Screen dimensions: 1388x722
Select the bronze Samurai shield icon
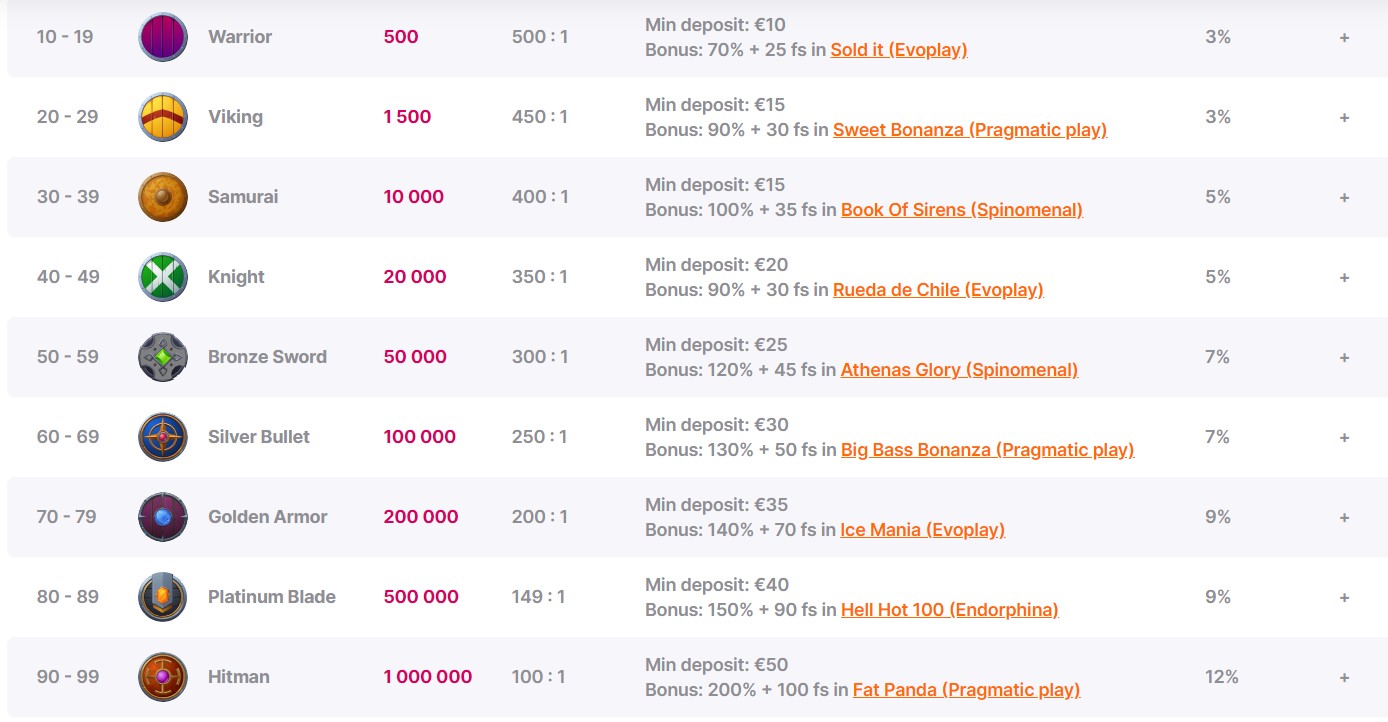(163, 197)
